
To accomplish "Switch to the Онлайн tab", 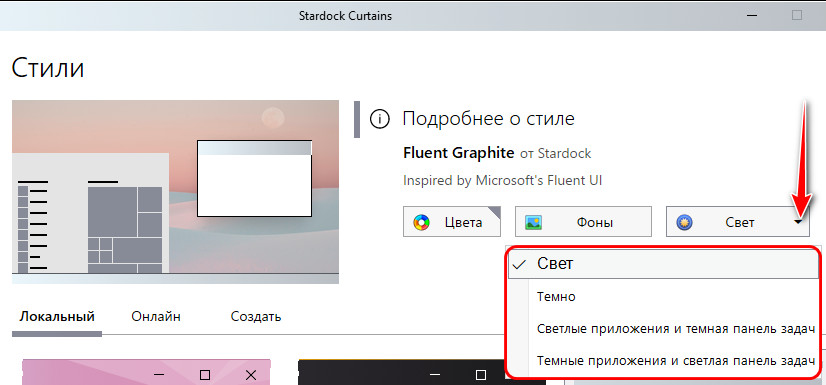I will click(x=156, y=317).
